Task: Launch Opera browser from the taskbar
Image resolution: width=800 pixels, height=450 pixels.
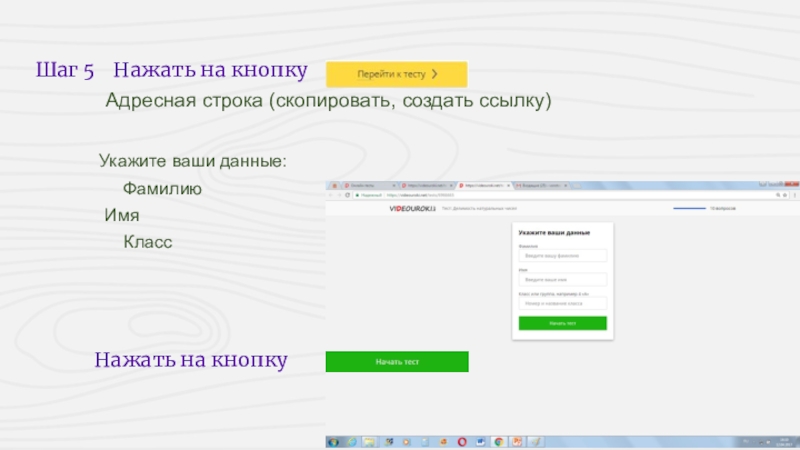Action: click(x=461, y=442)
